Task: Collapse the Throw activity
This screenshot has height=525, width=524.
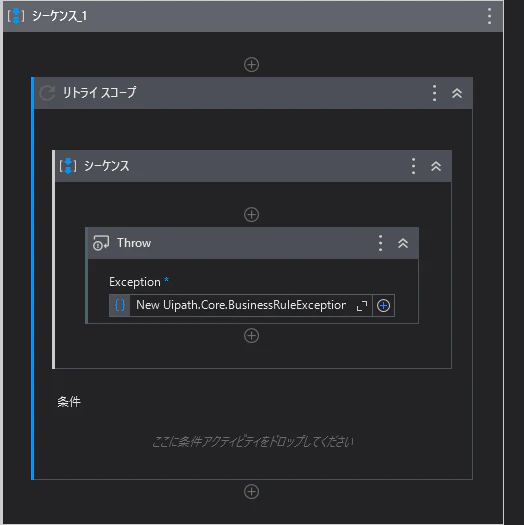Action: (403, 243)
